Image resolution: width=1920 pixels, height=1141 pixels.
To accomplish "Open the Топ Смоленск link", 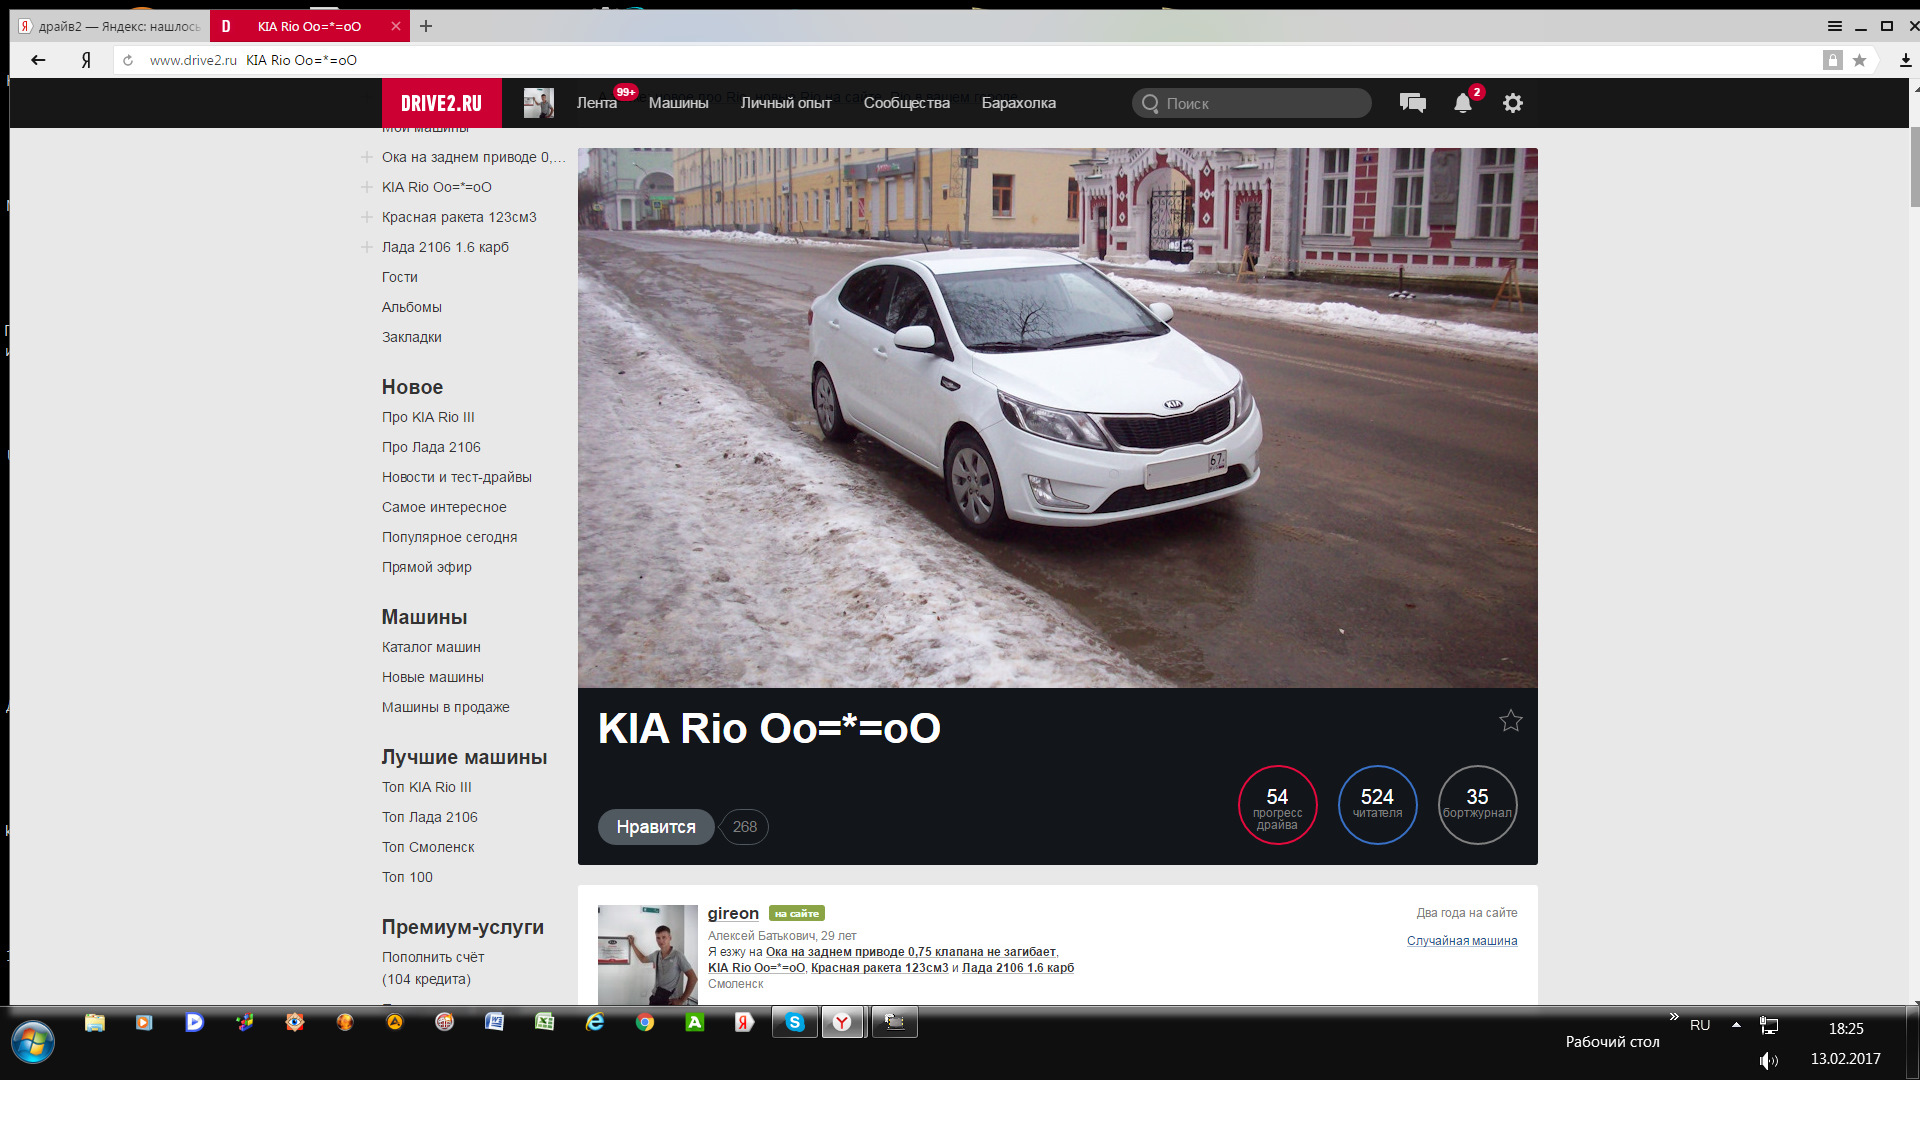I will click(428, 847).
